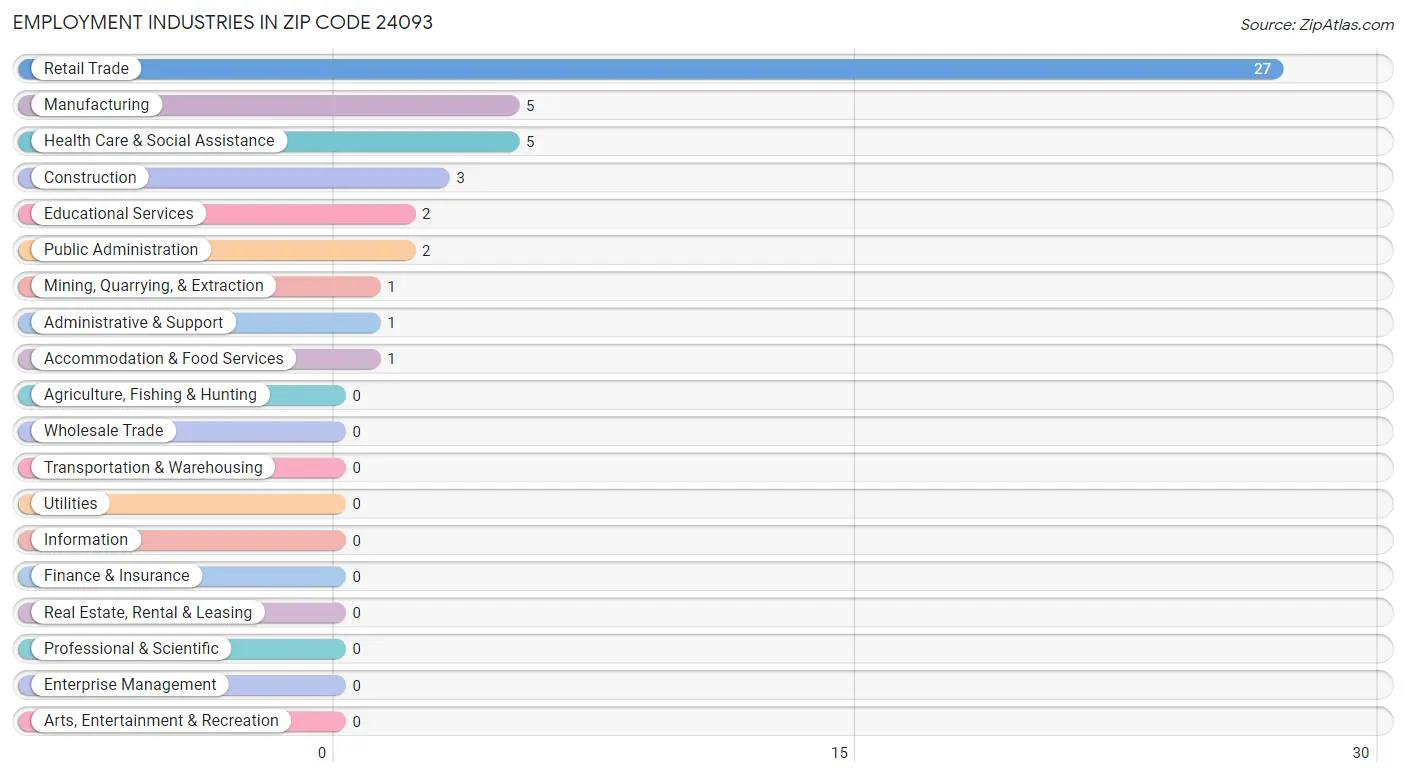This screenshot has height=776, width=1406.
Task: Select the Finance & Insurance label
Action: 116,576
